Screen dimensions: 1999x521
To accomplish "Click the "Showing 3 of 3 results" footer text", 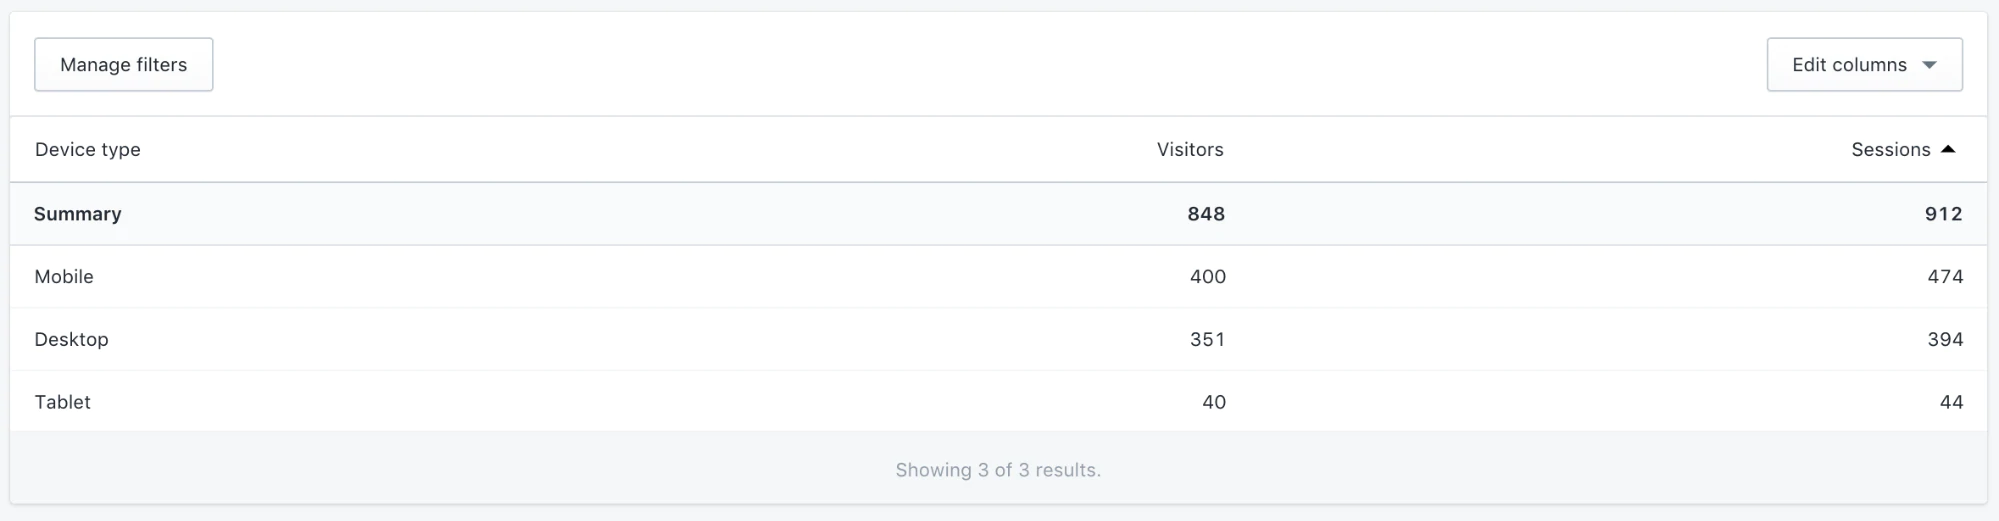I will (998, 470).
